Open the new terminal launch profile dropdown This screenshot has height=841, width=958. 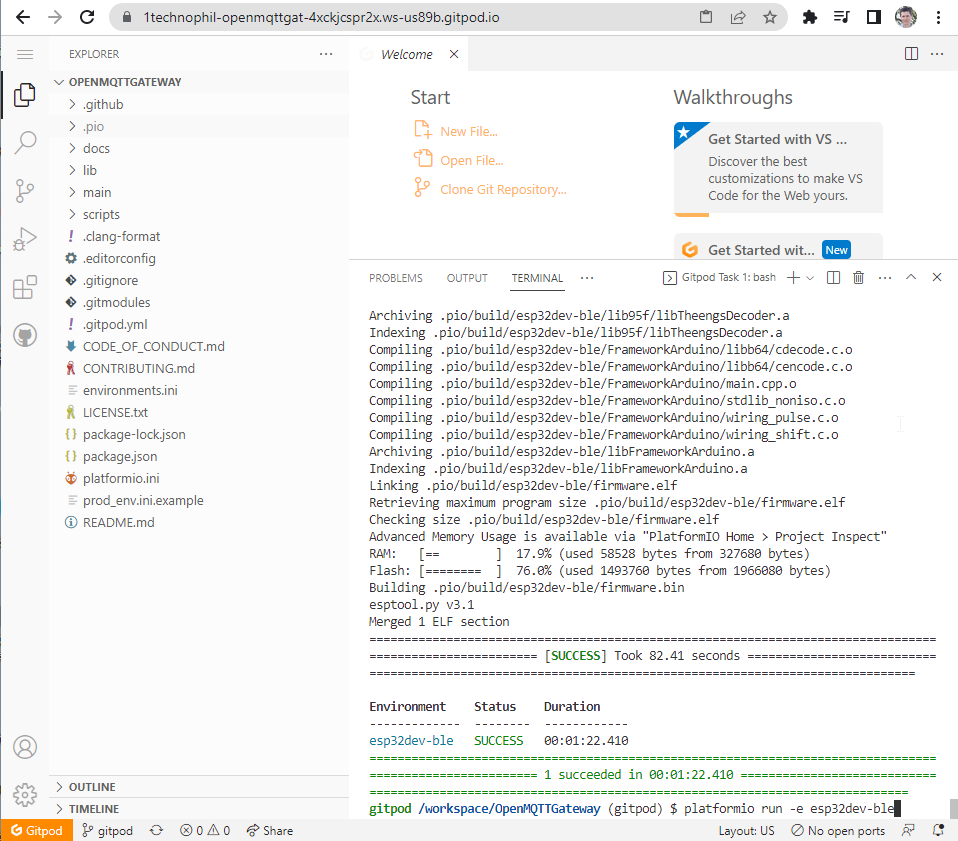coord(810,278)
